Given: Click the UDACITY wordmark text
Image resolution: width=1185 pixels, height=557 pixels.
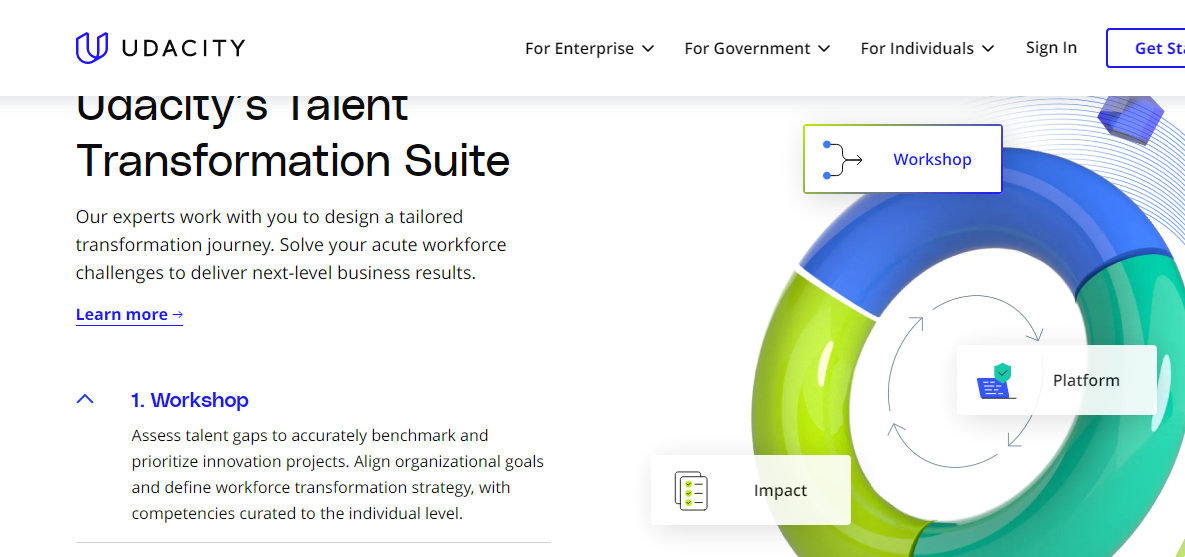Looking at the screenshot, I should click(184, 48).
